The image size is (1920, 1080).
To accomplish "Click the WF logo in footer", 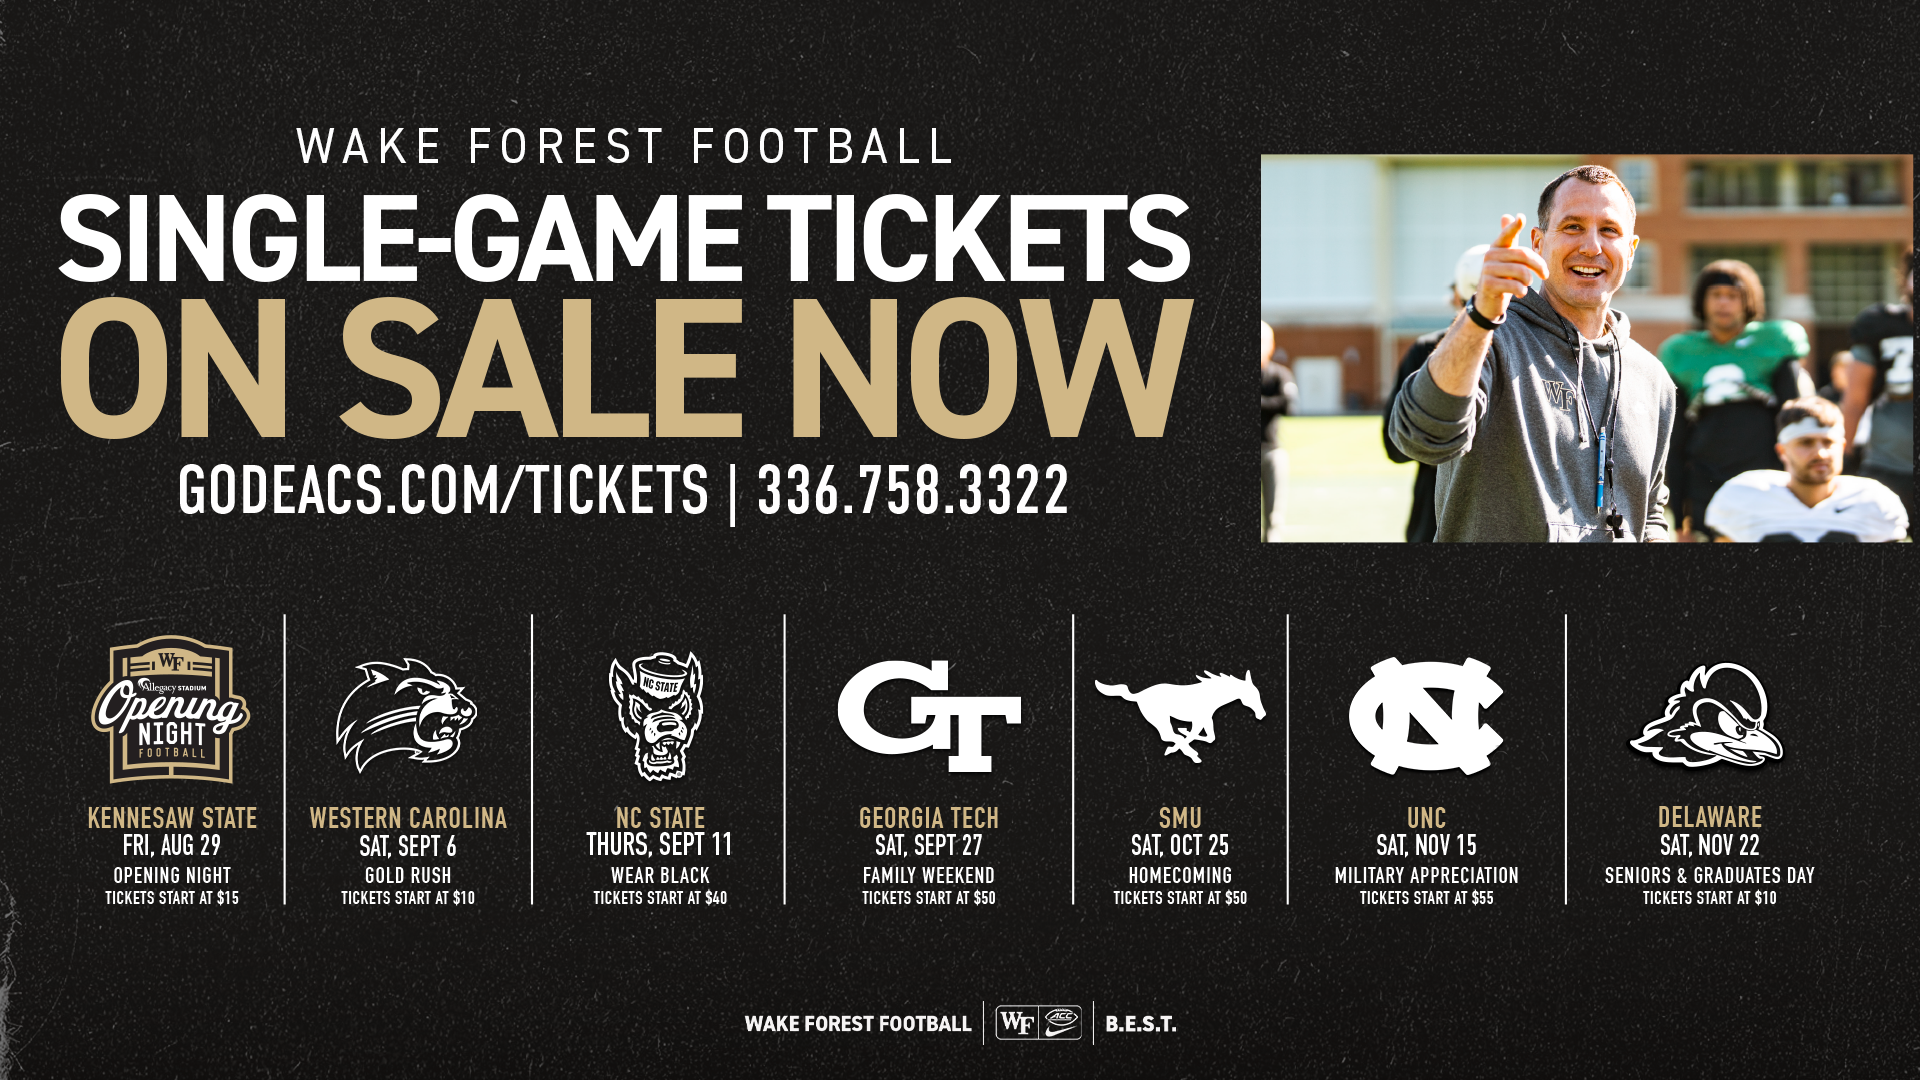I will click(1017, 1023).
